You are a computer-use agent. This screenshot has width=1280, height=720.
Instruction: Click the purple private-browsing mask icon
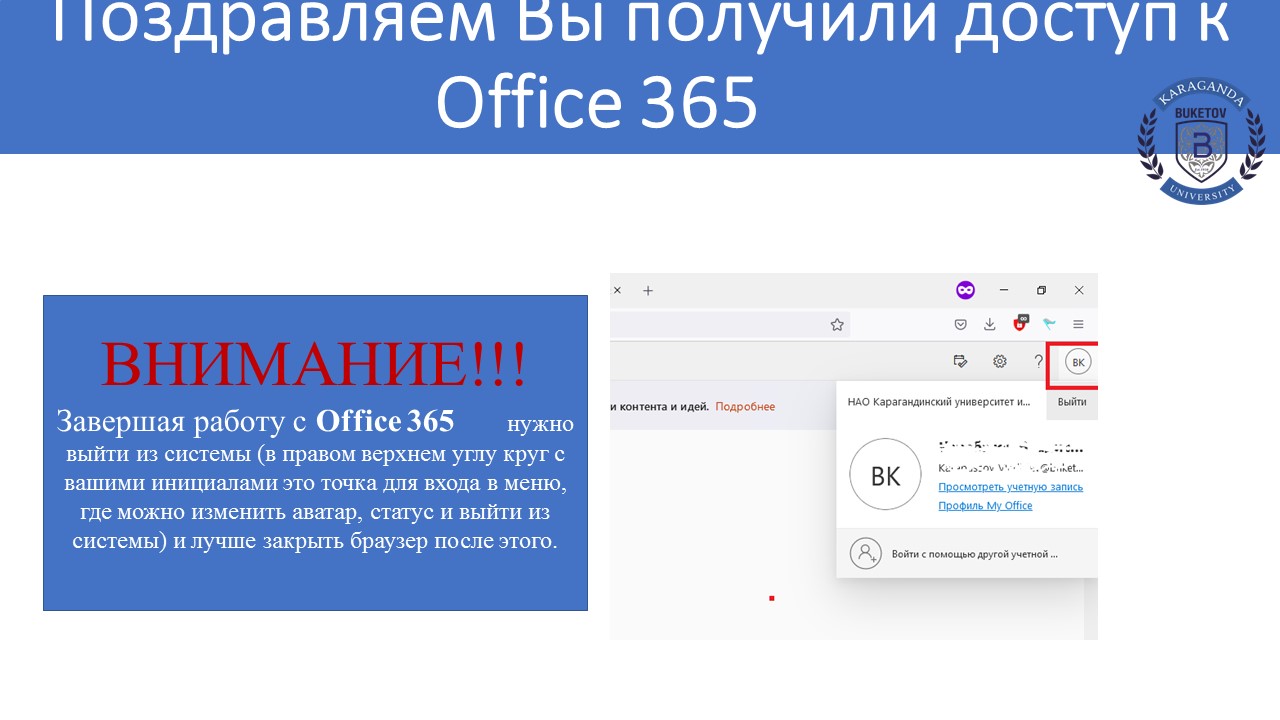click(965, 290)
